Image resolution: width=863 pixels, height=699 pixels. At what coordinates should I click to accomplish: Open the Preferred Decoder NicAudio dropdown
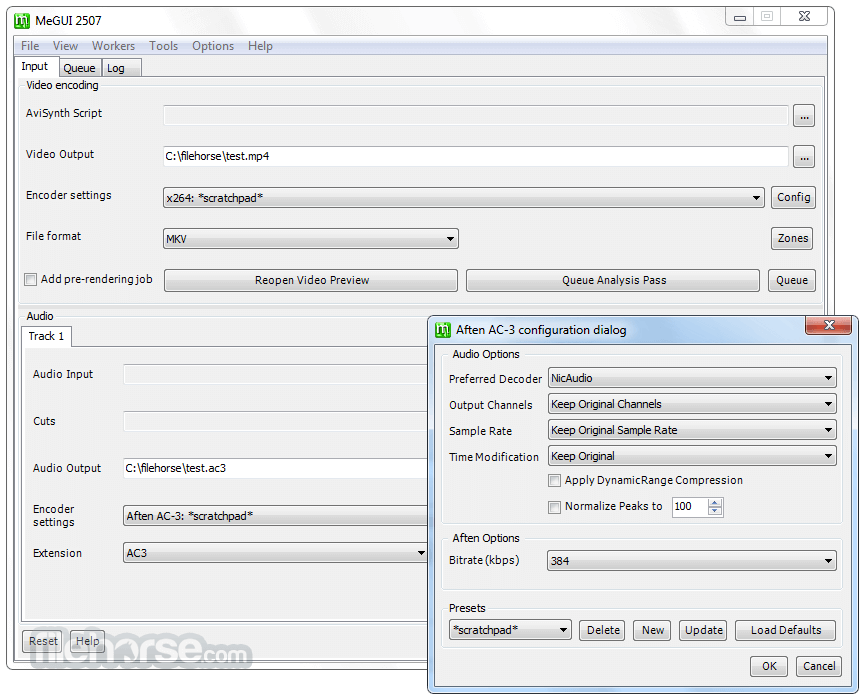tap(692, 378)
